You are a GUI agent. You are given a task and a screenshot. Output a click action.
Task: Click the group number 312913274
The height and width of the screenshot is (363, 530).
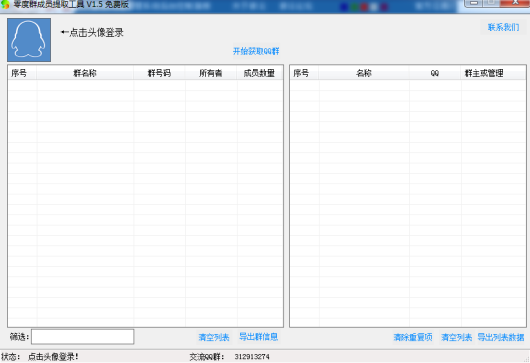252,357
